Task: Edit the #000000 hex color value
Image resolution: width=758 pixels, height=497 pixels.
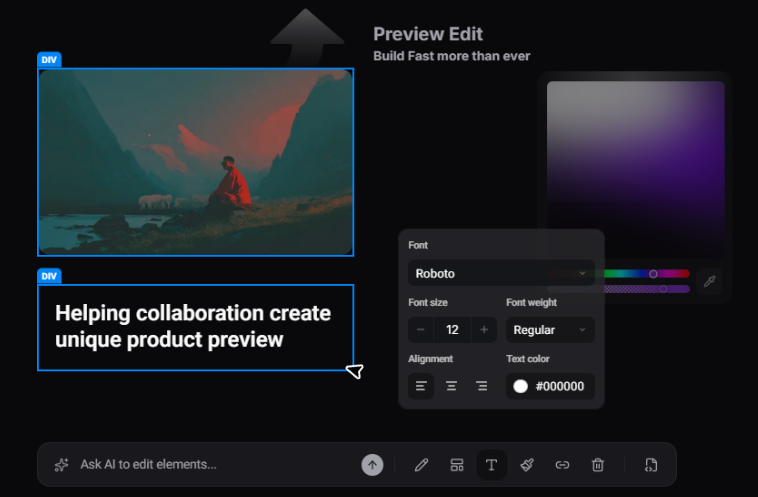Action: (560, 386)
